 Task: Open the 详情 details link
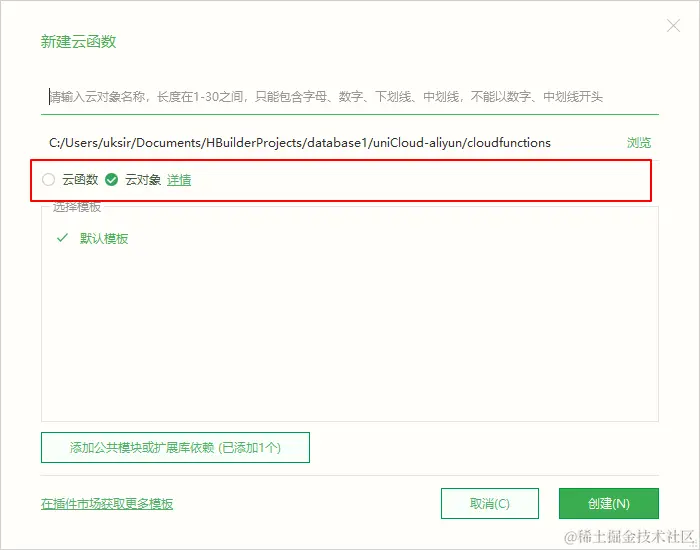pyautogui.click(x=179, y=180)
